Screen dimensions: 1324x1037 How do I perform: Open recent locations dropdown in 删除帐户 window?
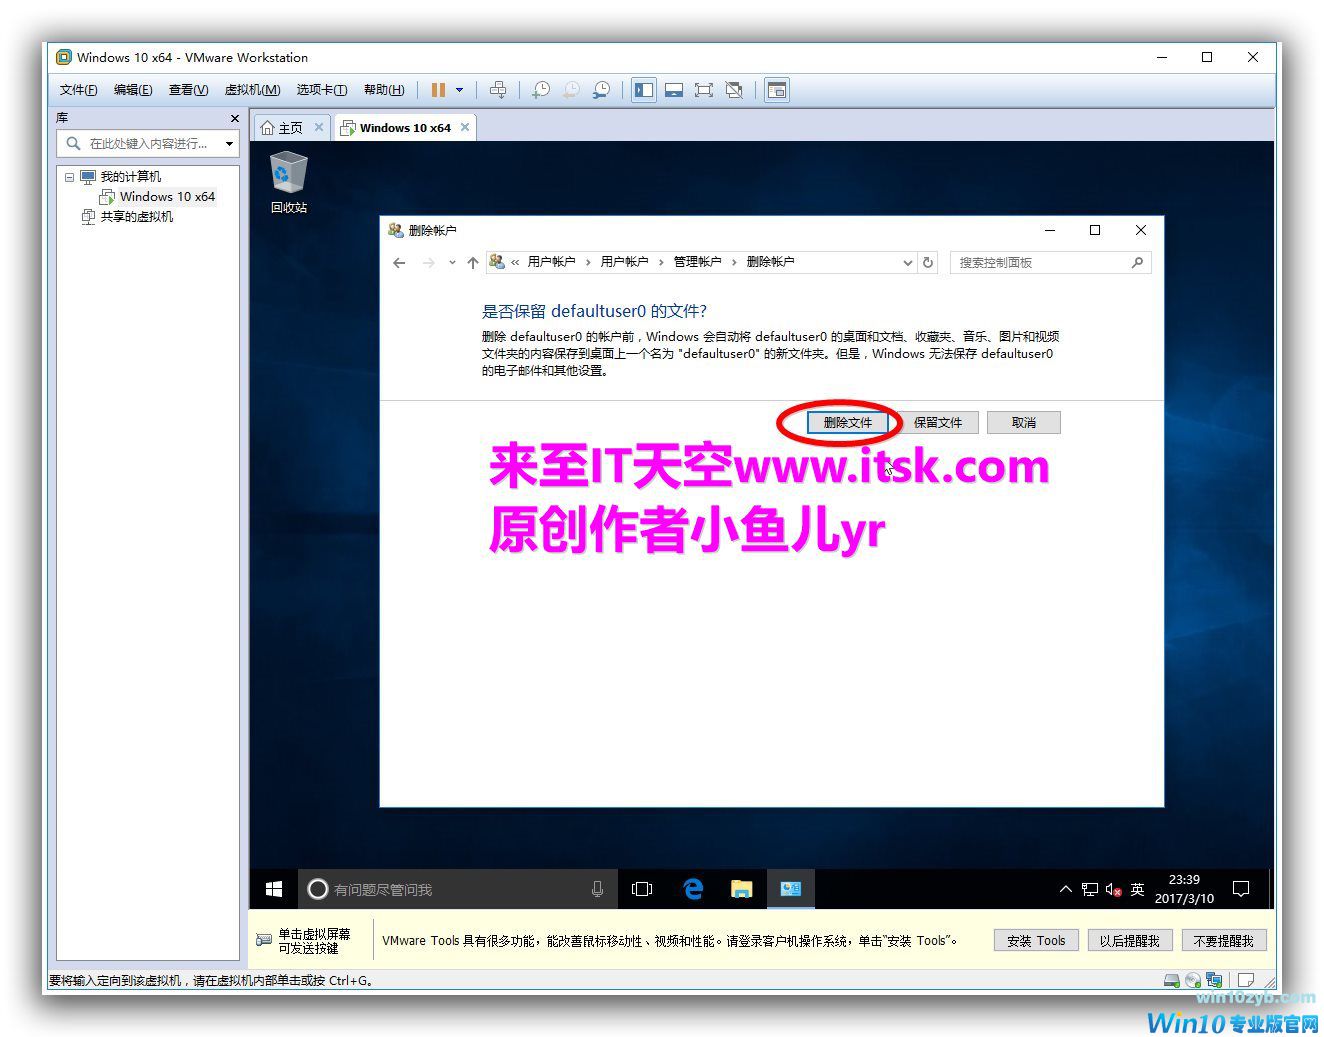tap(452, 263)
